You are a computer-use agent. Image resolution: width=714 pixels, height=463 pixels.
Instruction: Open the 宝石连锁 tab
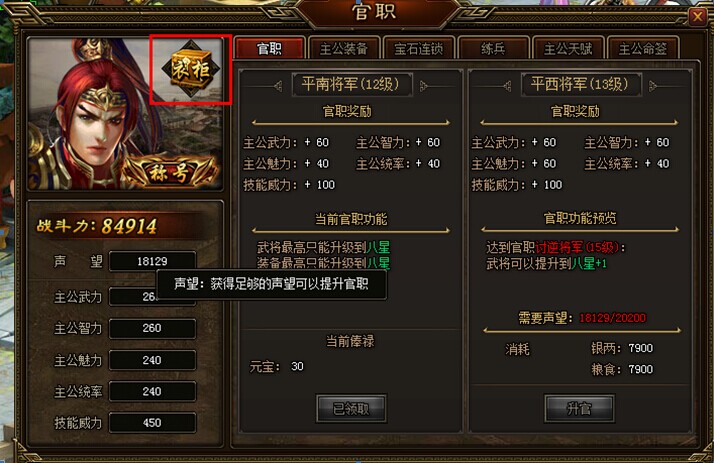(x=418, y=48)
